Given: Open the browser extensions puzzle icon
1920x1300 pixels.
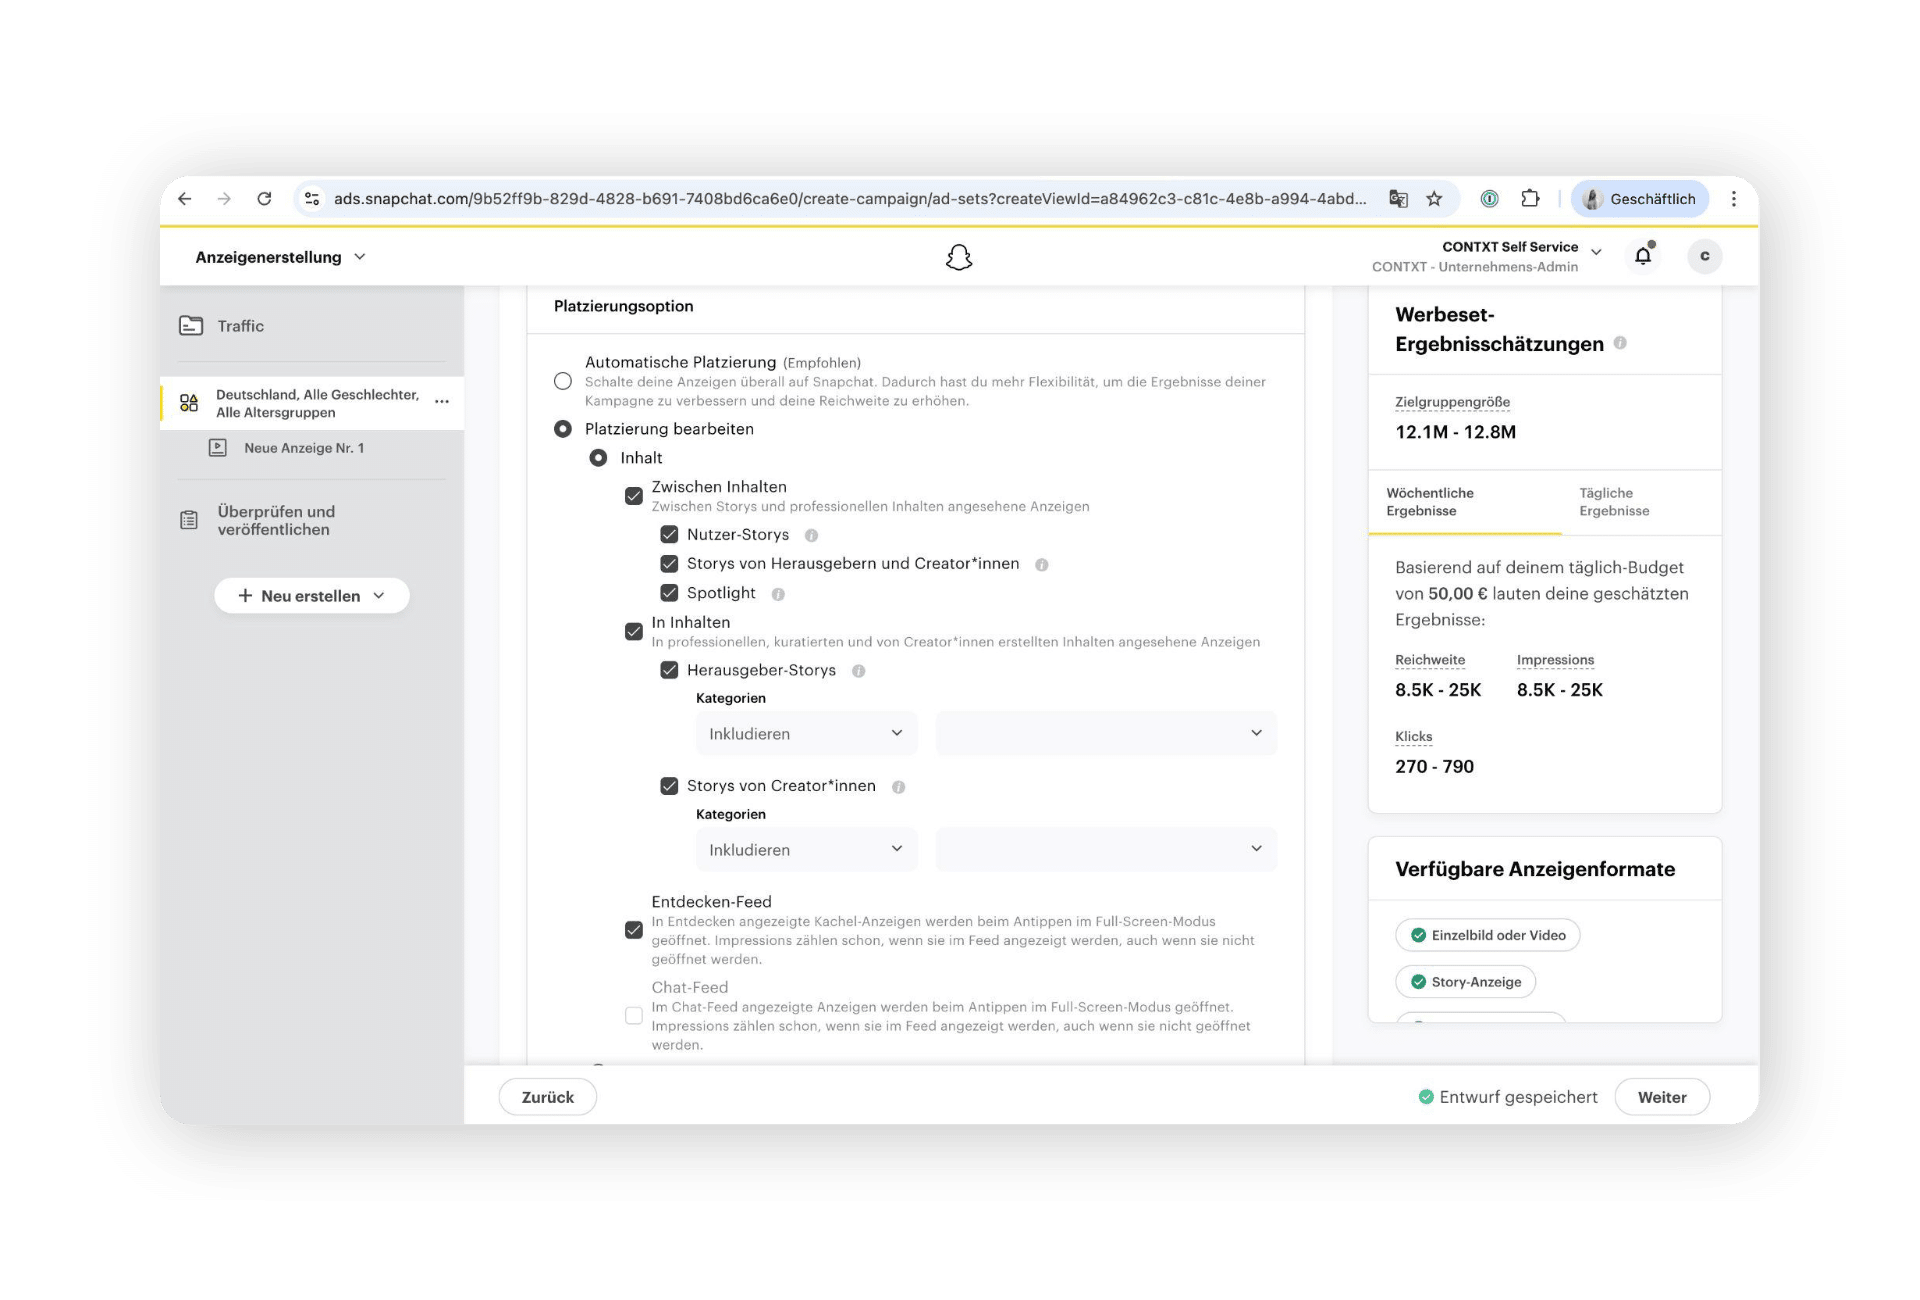Looking at the screenshot, I should pos(1530,199).
